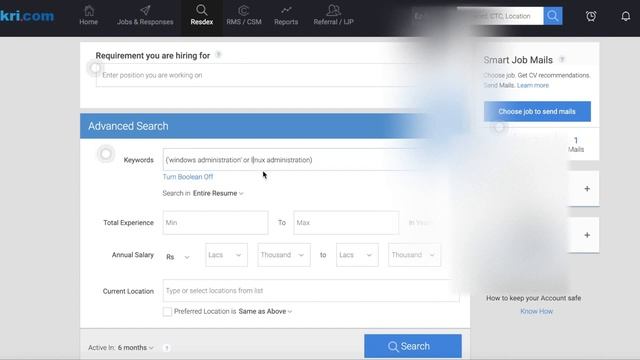Click the info icon beside Active In
This screenshot has width=640, height=360.
[x=167, y=348]
